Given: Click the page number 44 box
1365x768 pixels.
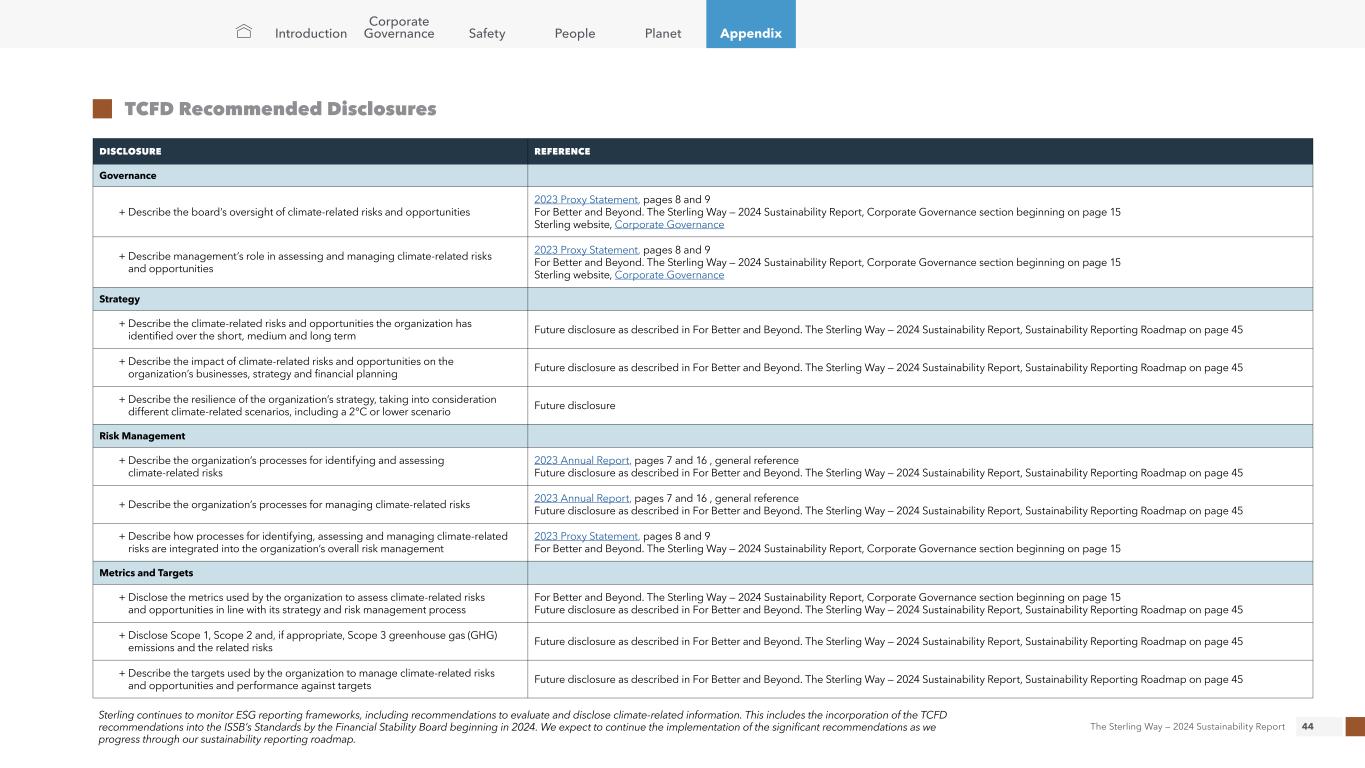Looking at the screenshot, I should pos(1306,726).
